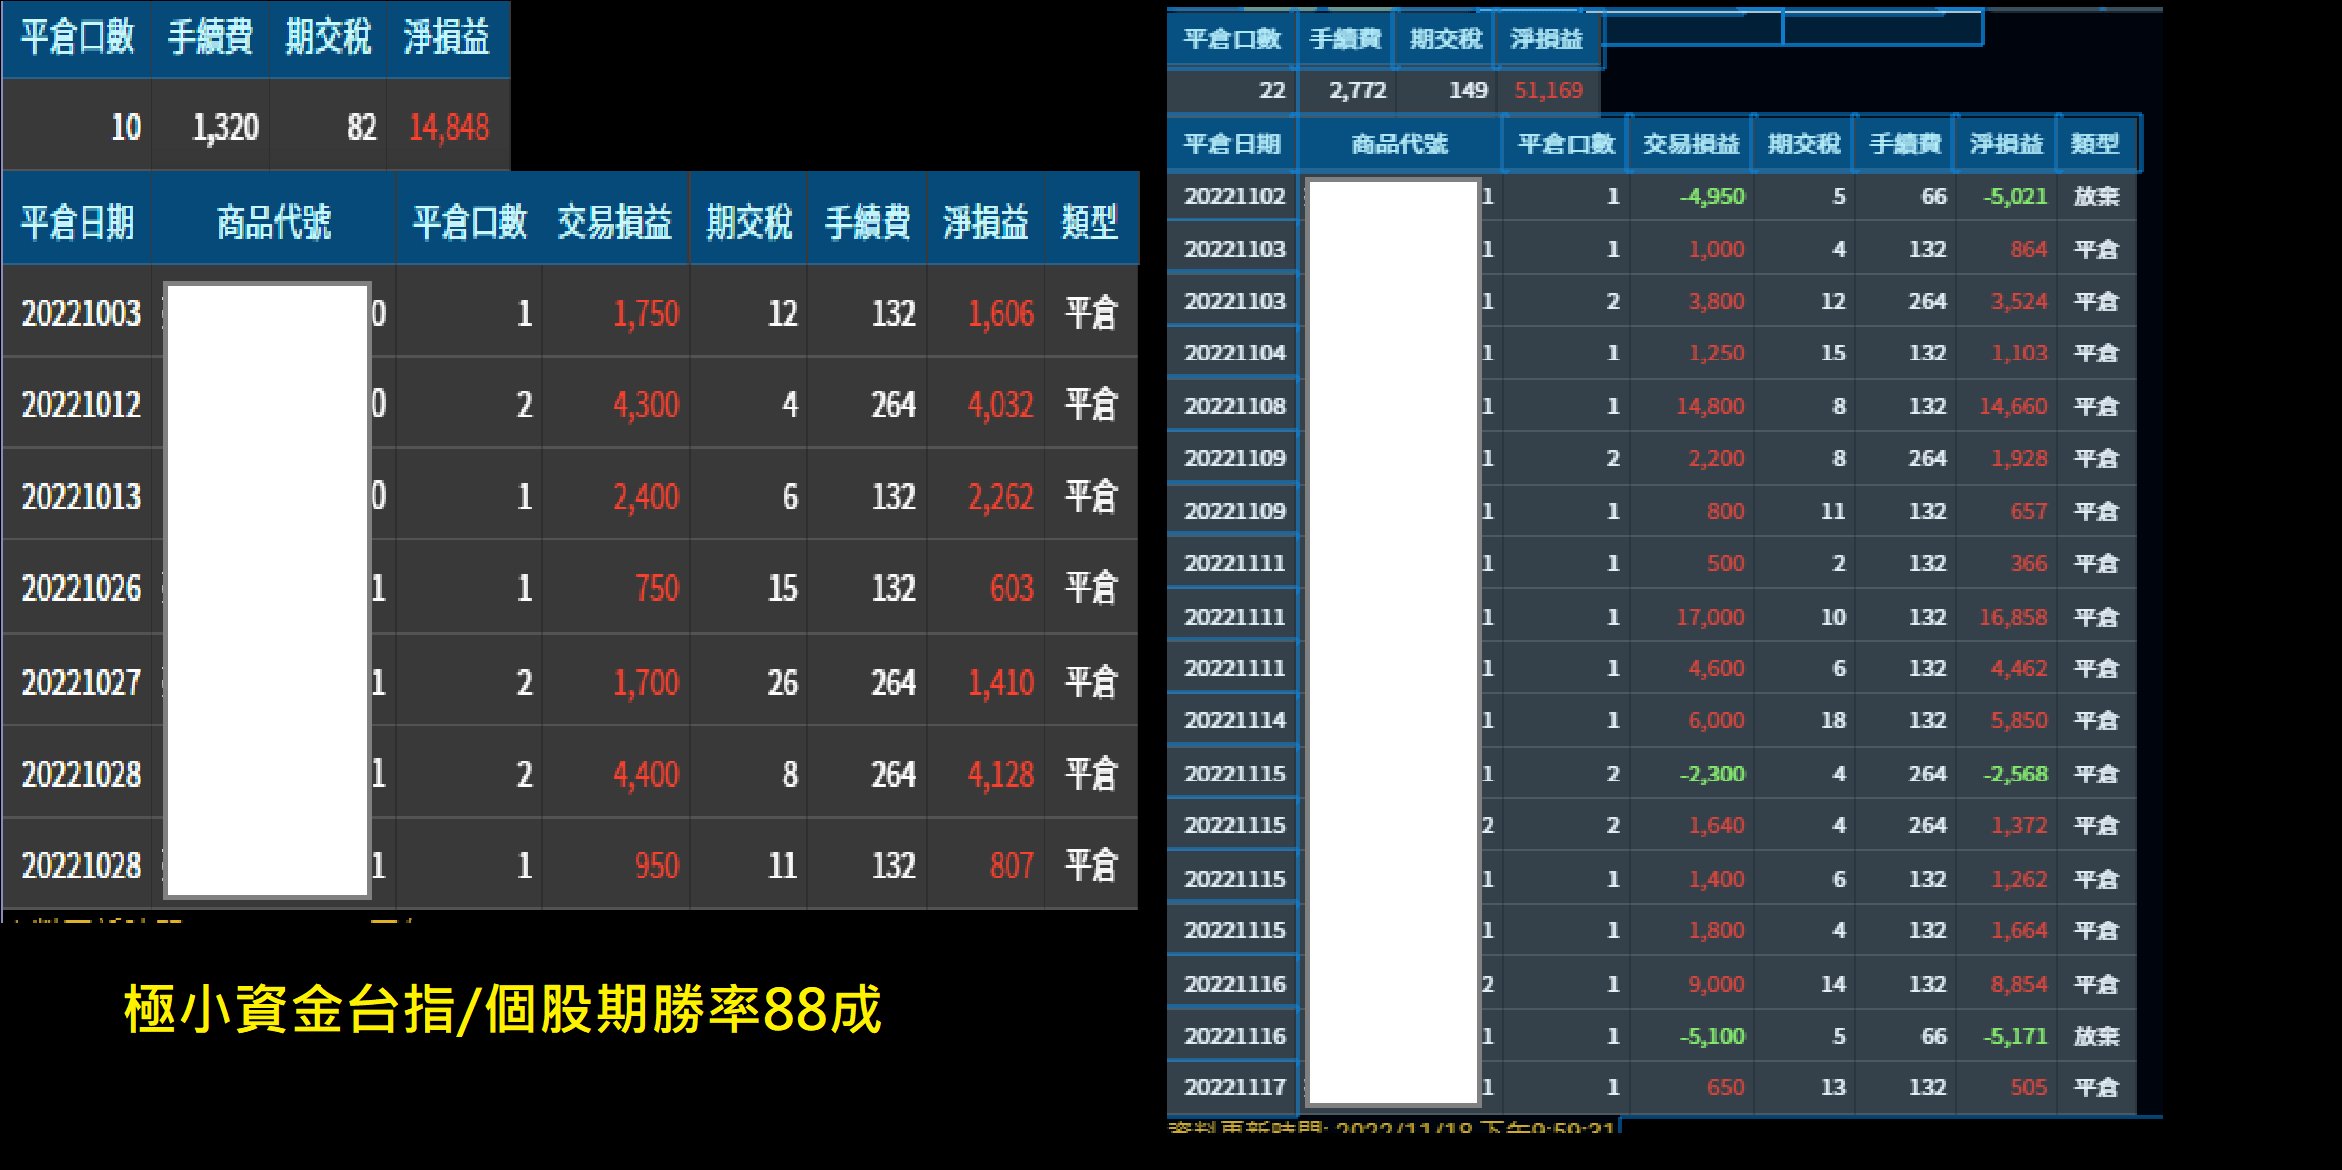2342x1170 pixels.
Task: Click the loss value -2,300
Action: click(1712, 774)
